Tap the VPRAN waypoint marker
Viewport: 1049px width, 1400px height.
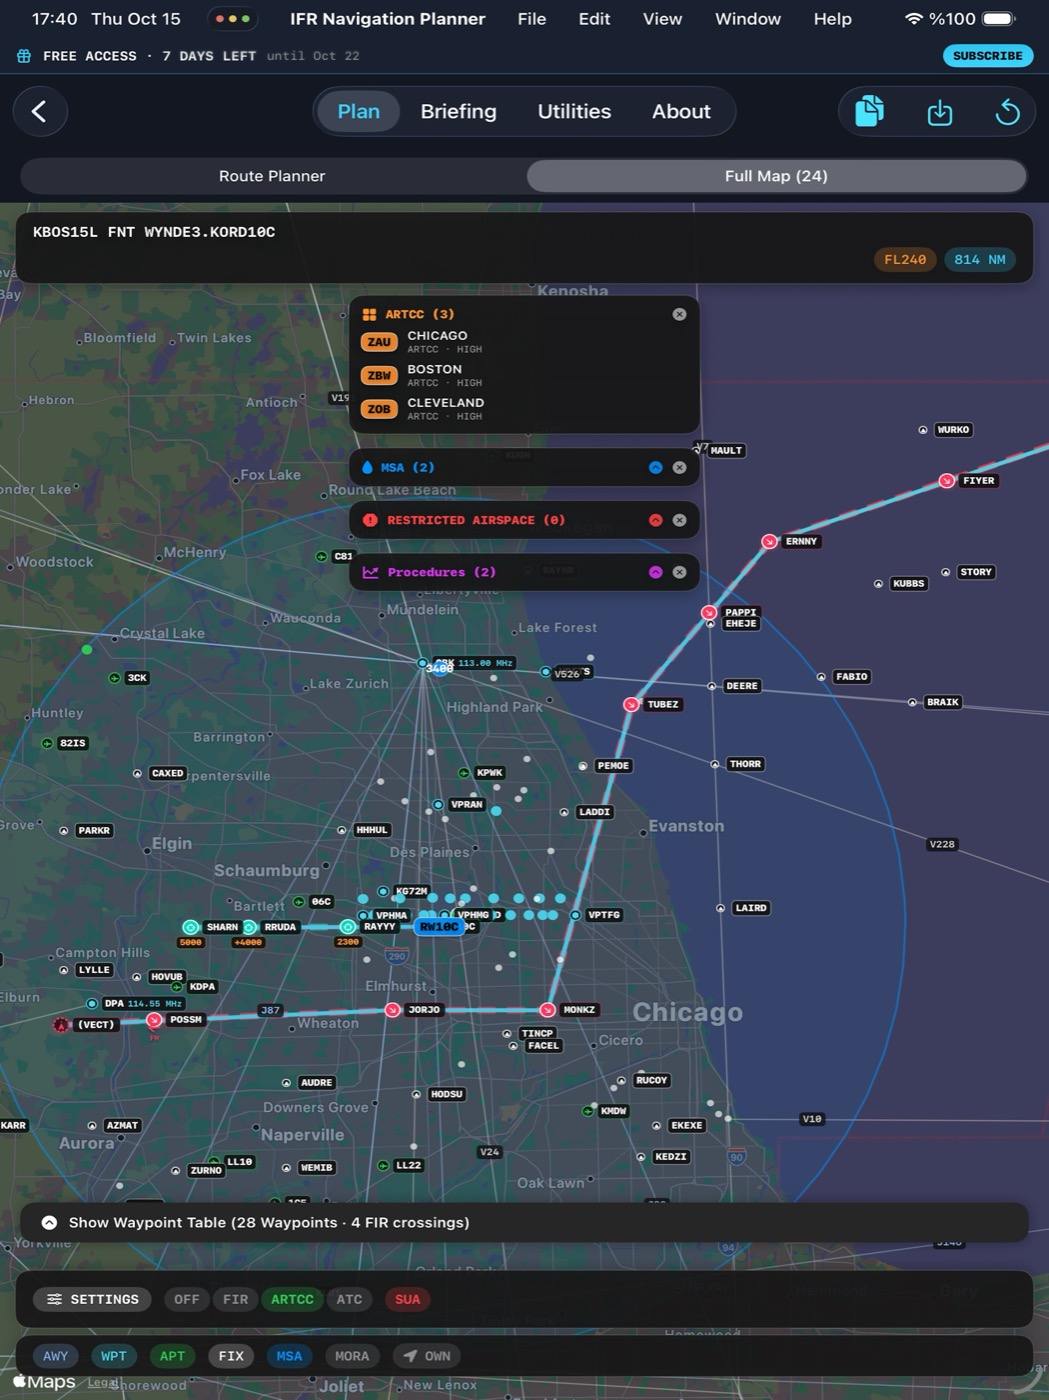click(x=438, y=804)
